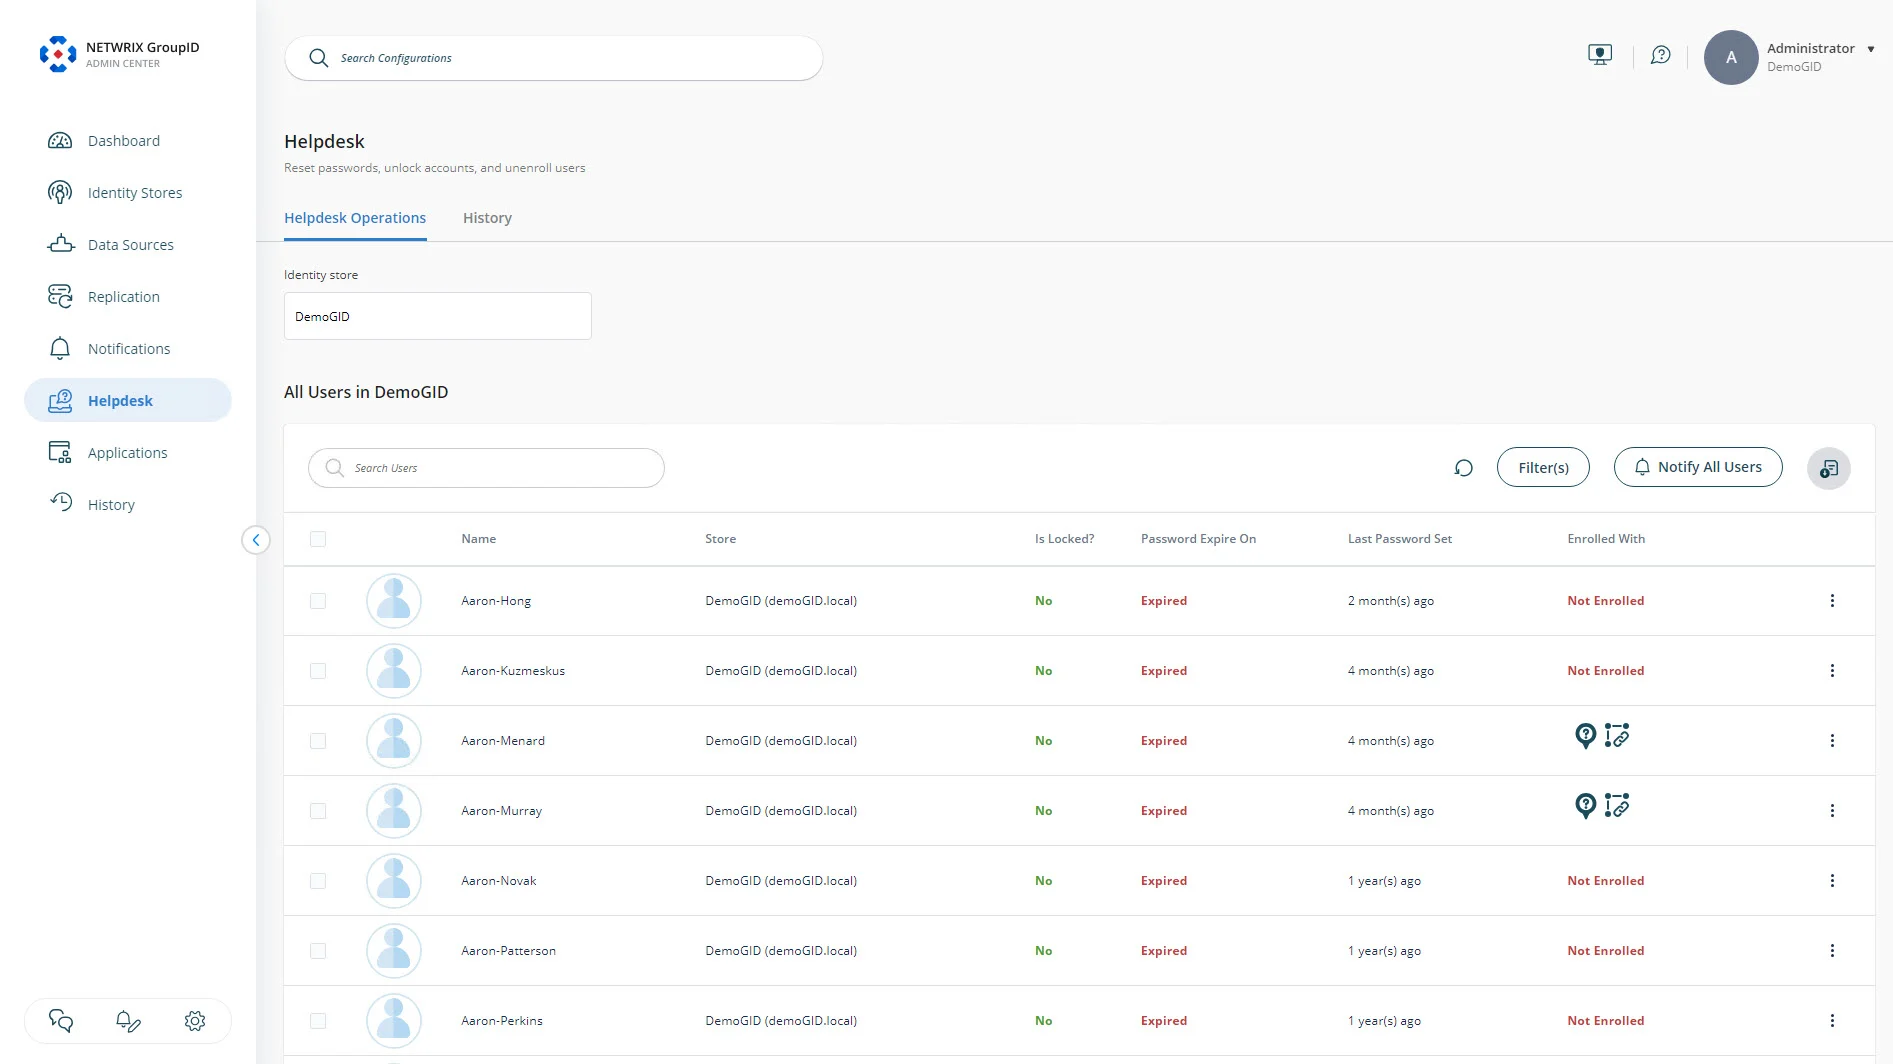Viewport: 1893px width, 1064px height.
Task: Open the three-dot menu for Aaron-Novak
Action: (1832, 881)
